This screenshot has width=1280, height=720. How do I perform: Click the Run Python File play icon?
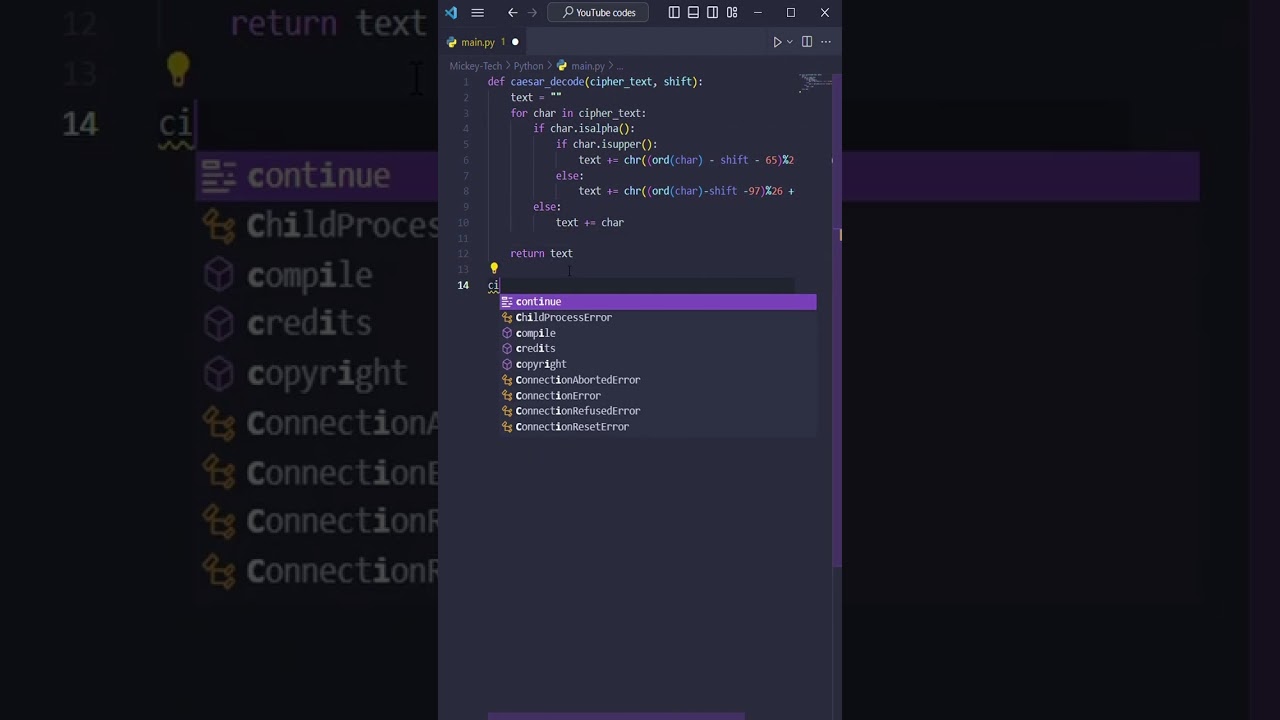coord(777,42)
